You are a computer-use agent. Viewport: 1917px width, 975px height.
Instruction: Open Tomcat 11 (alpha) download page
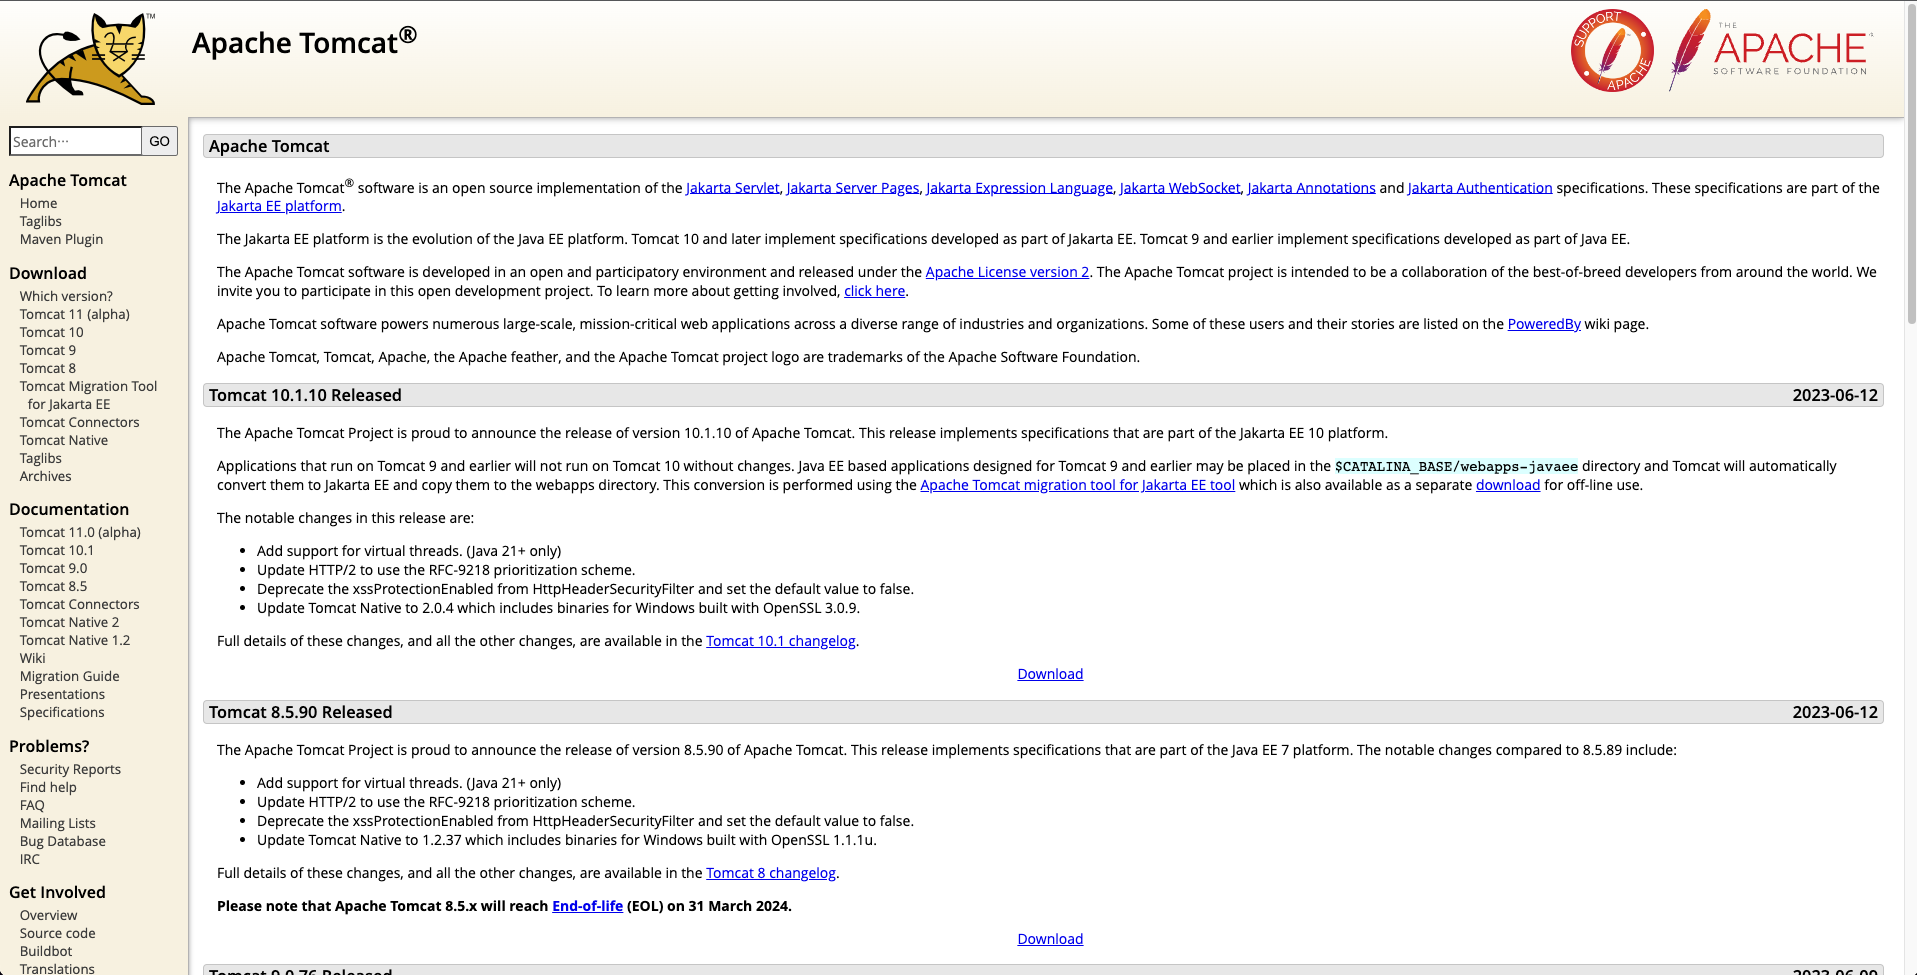pos(75,314)
